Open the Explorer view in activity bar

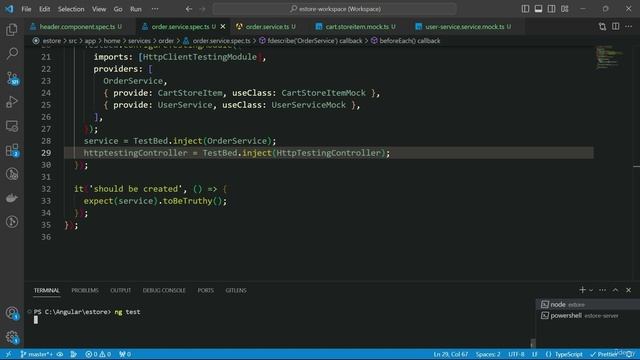pos(12,29)
